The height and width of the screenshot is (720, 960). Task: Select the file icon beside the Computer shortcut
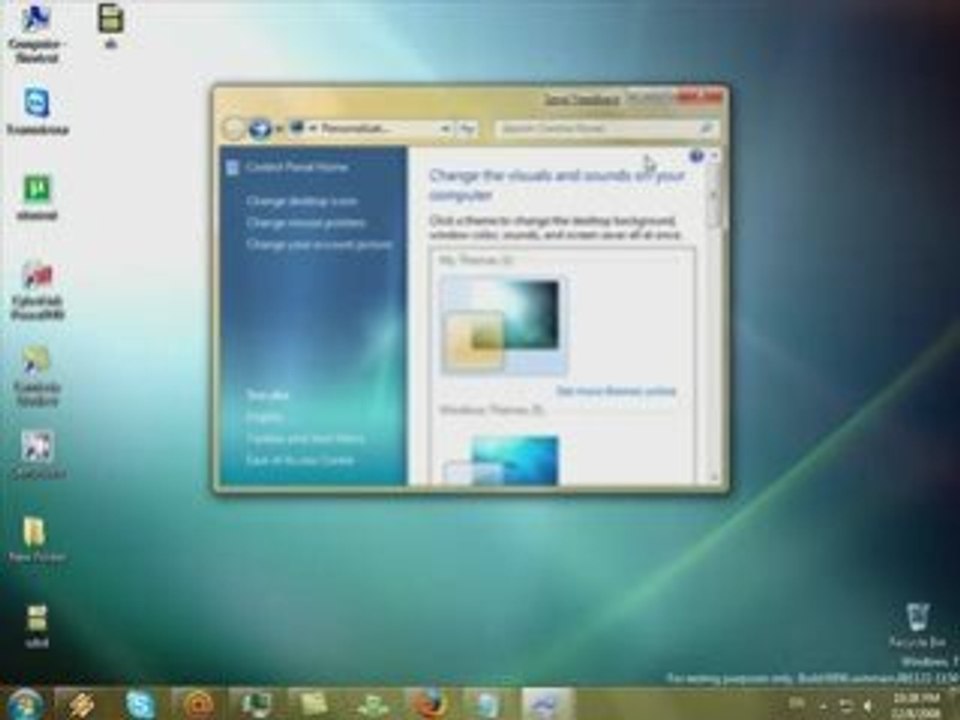111,26
